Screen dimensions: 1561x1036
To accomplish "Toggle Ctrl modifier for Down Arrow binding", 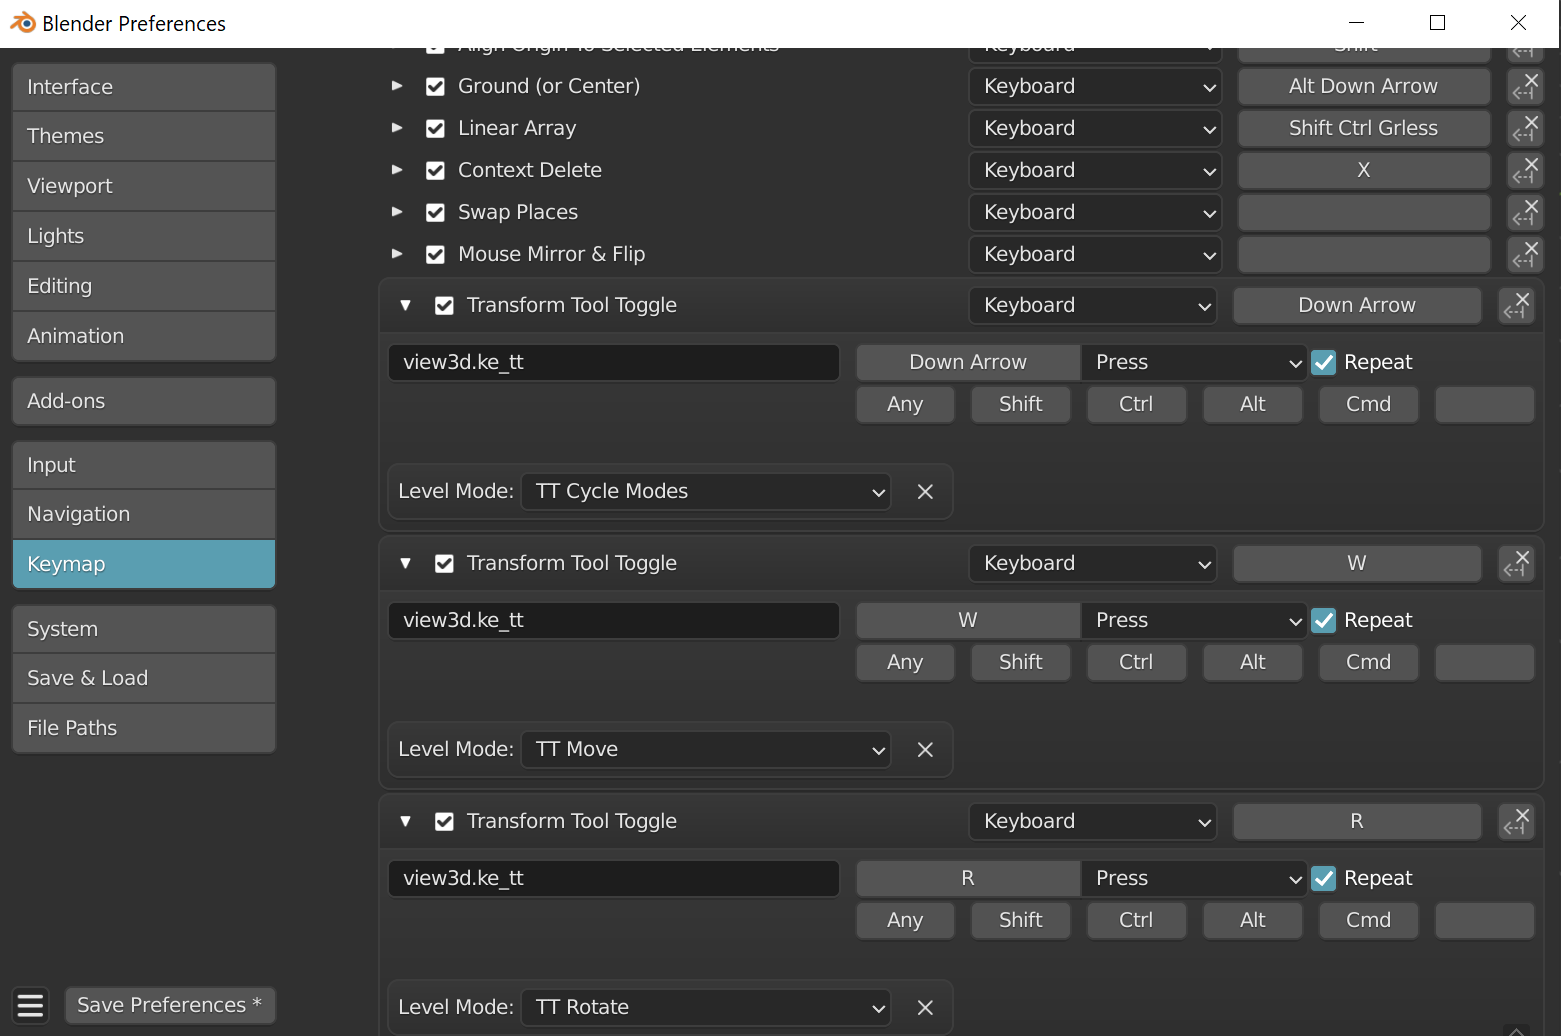I will click(1136, 404).
